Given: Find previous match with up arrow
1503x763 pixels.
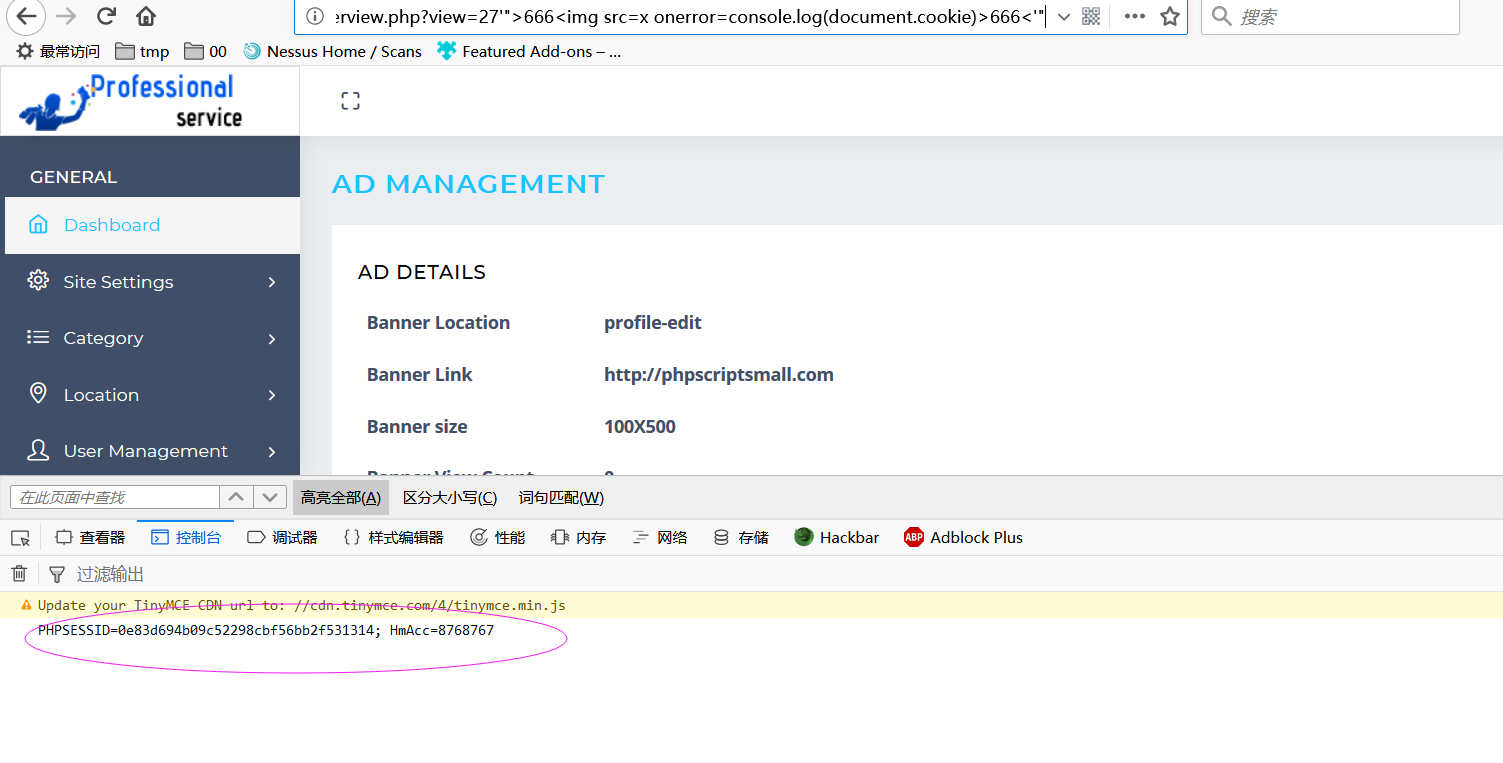Looking at the screenshot, I should [235, 497].
